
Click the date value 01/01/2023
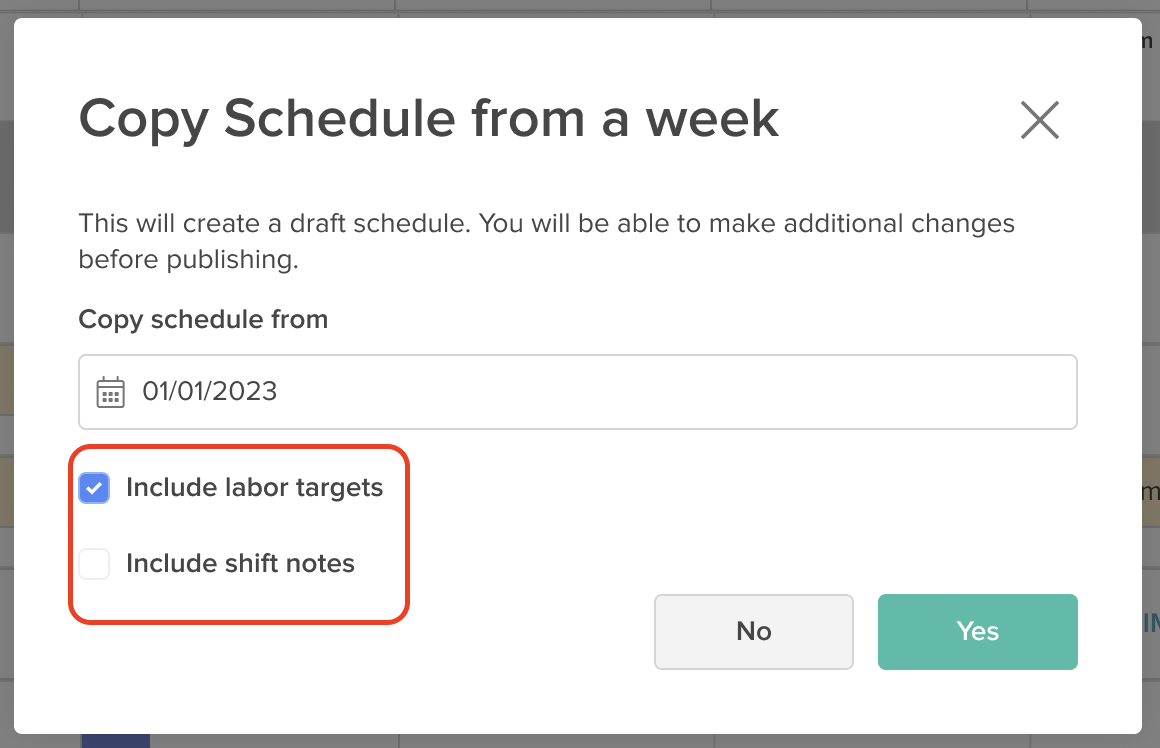211,392
